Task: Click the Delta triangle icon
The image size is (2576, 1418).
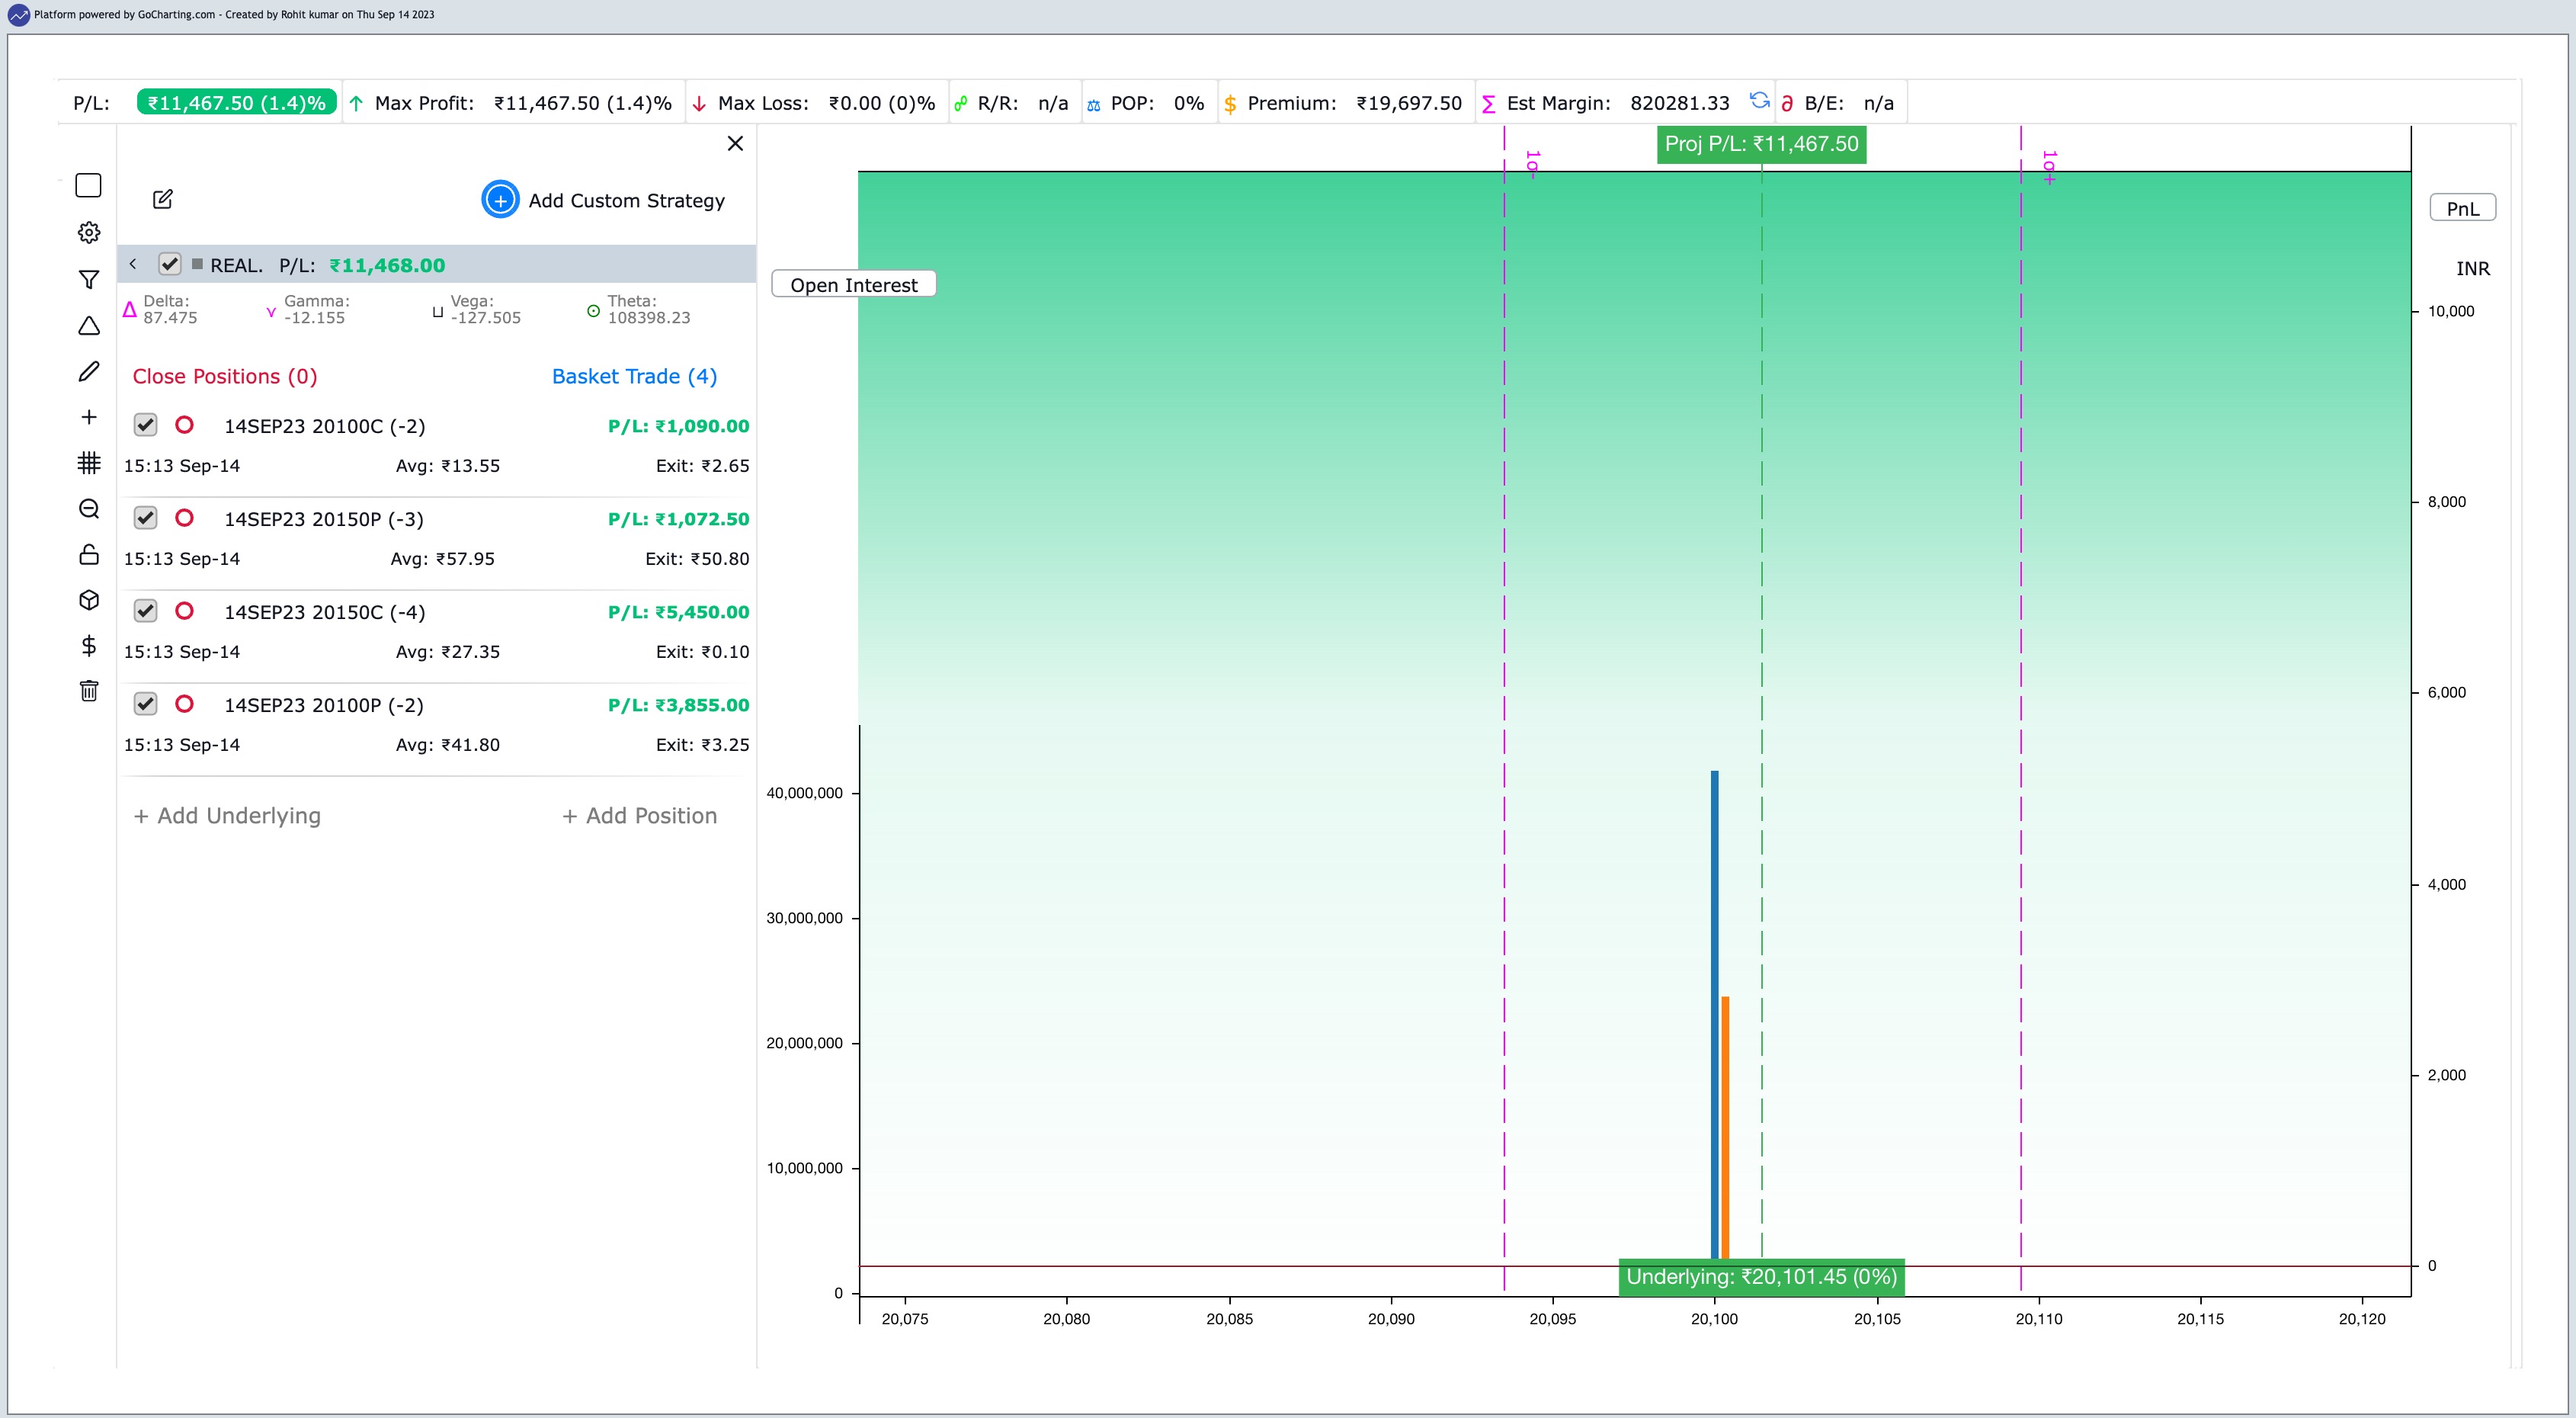Action: tap(129, 309)
